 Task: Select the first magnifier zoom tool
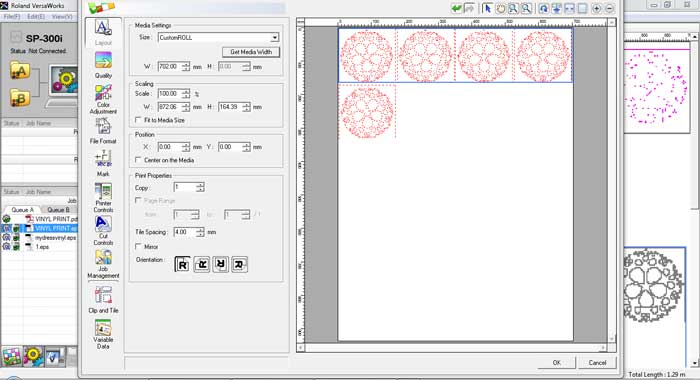[513, 8]
